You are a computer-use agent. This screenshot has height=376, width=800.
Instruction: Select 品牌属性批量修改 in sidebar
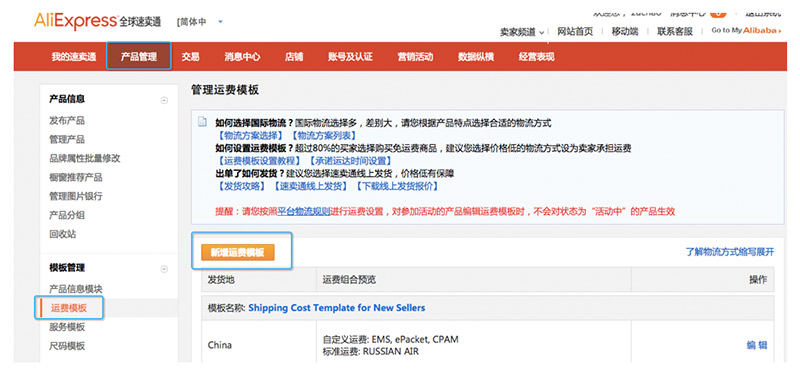(85, 158)
